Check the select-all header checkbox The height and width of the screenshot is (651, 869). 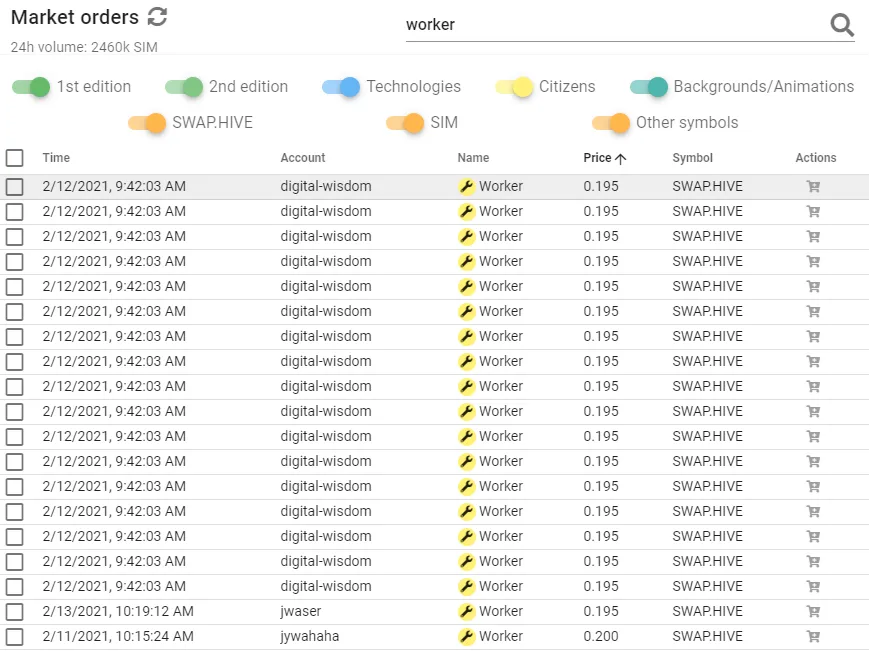(15, 158)
